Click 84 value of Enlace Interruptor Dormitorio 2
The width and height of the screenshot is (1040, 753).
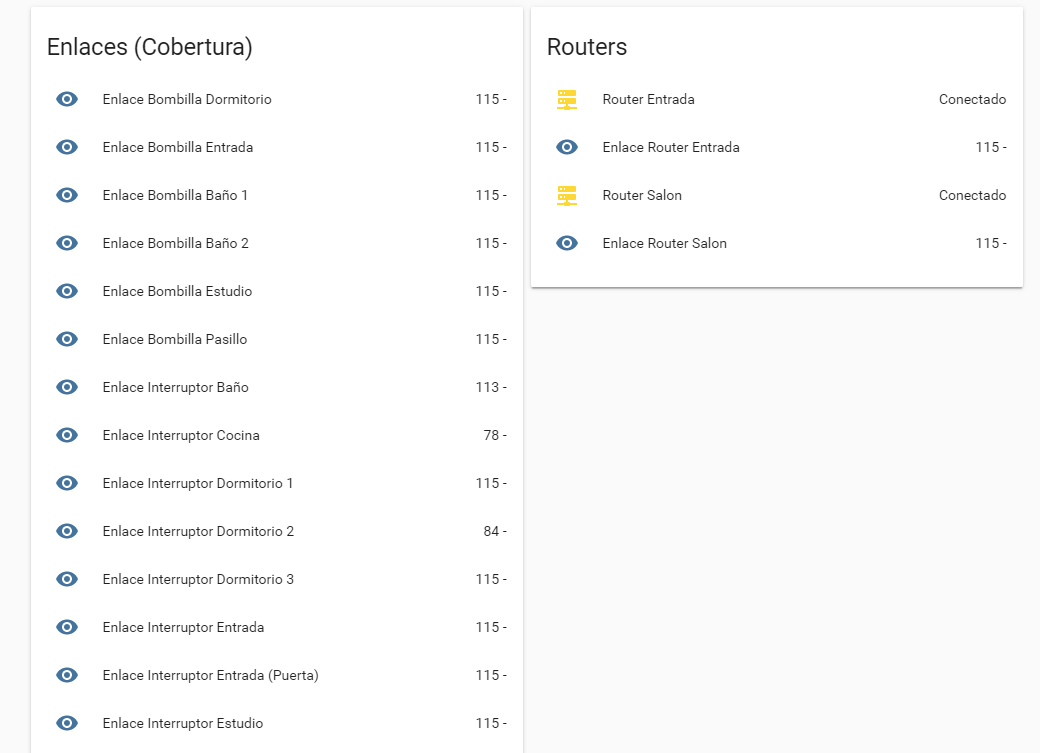pyautogui.click(x=495, y=531)
